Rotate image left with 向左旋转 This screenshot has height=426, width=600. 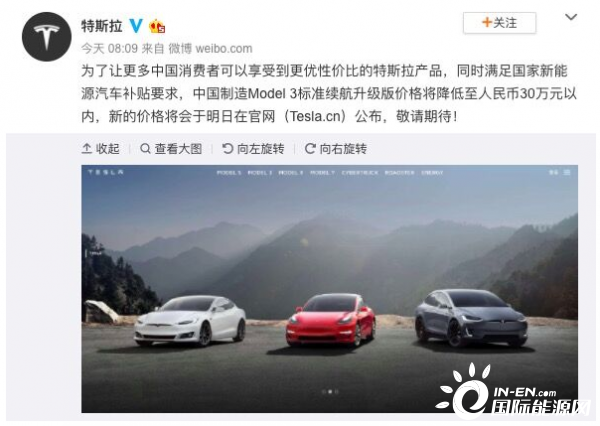pyautogui.click(x=253, y=149)
